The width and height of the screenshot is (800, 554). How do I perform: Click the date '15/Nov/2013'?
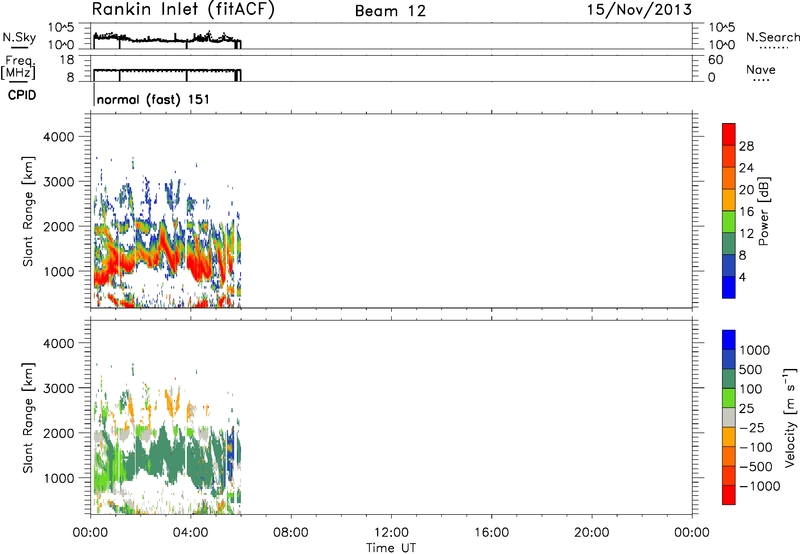click(x=639, y=10)
